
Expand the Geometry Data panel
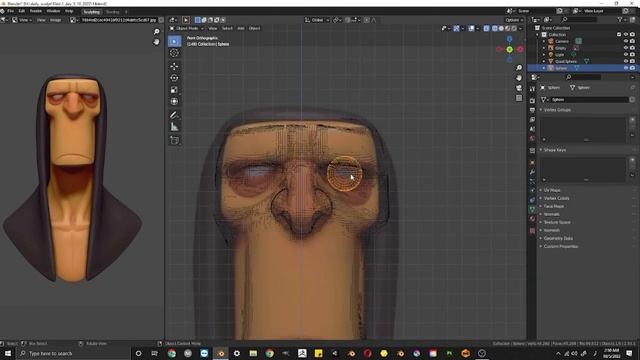[558, 238]
